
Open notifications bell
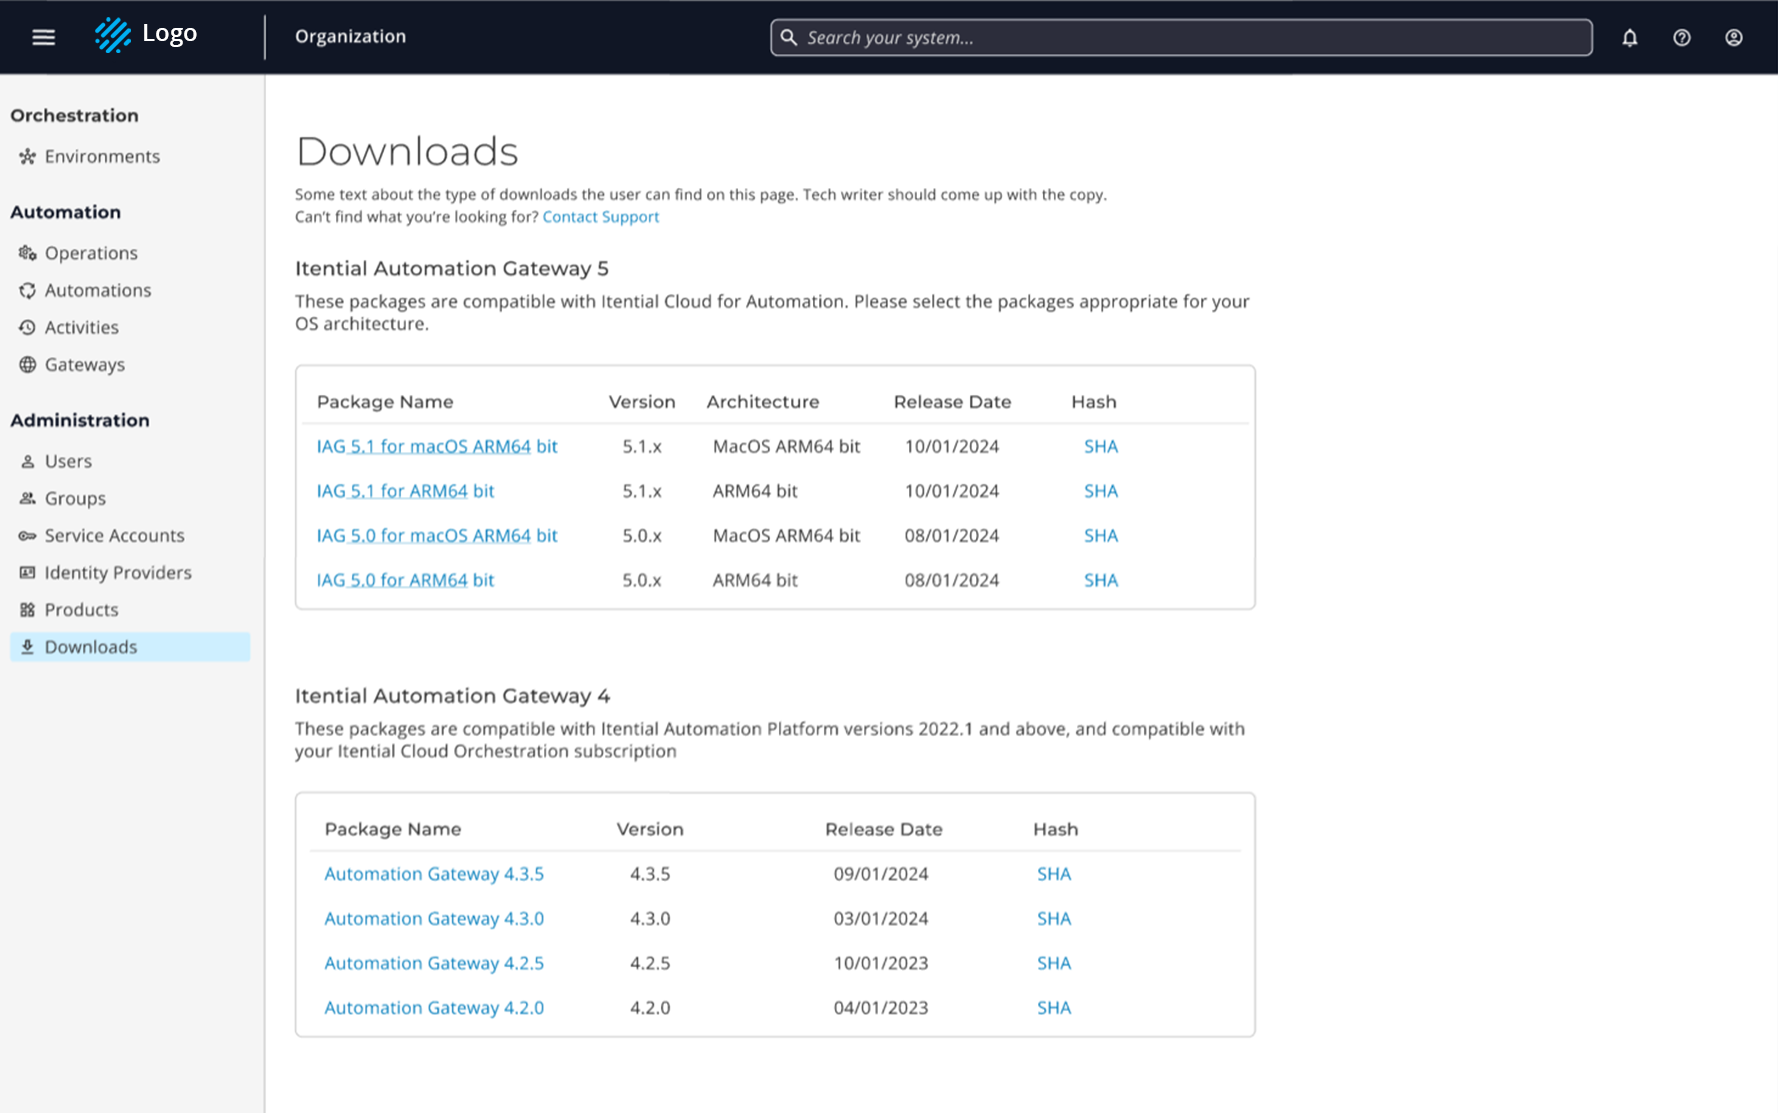1630,38
